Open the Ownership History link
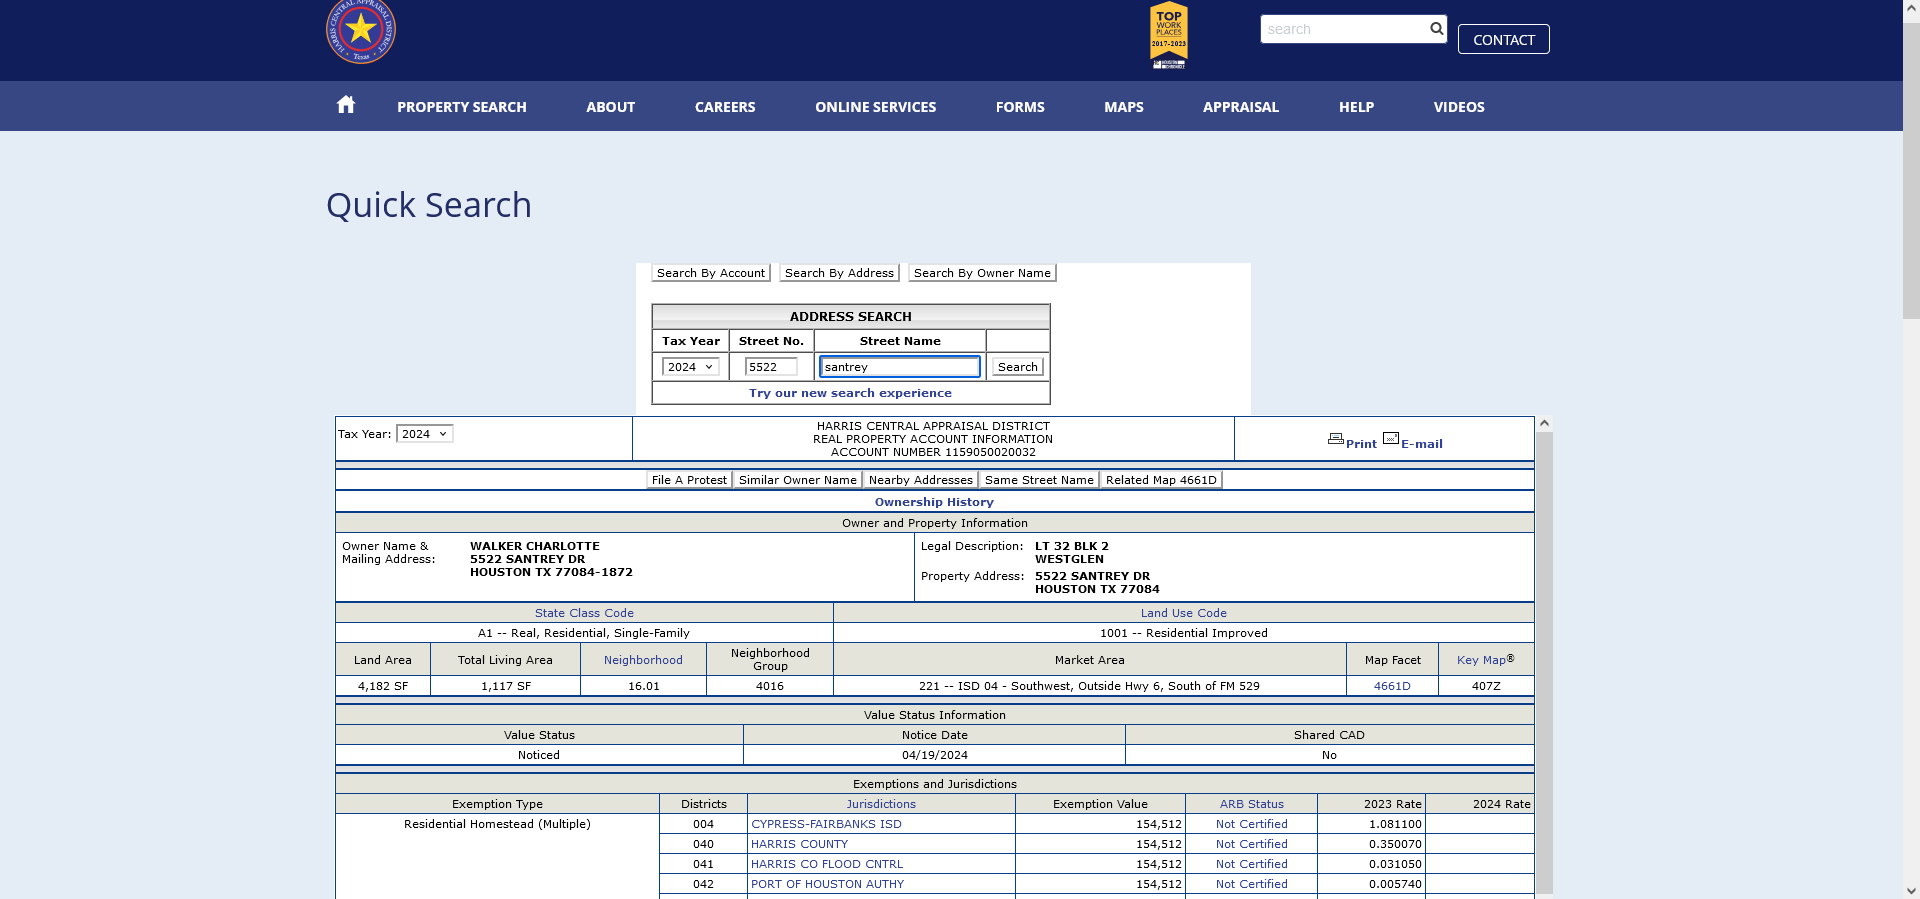Image resolution: width=1920 pixels, height=899 pixels. click(934, 502)
